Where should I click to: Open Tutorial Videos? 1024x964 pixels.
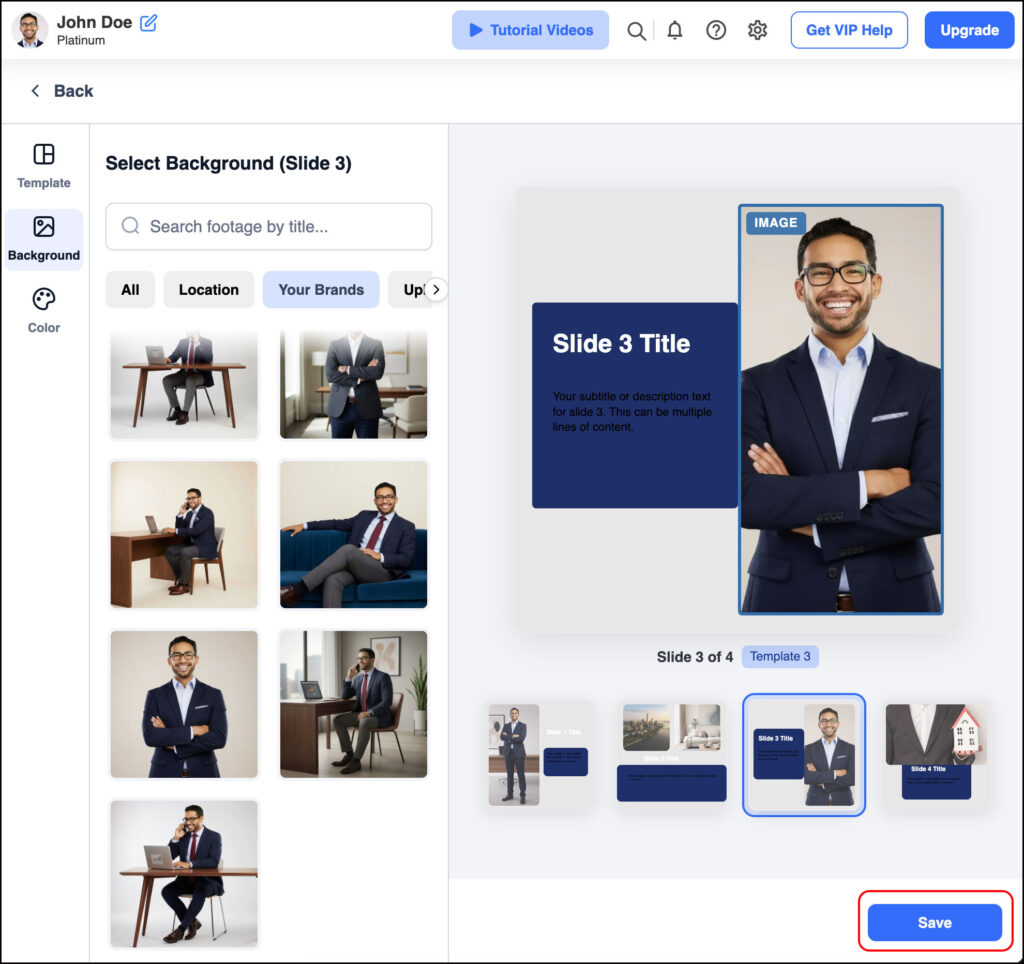pyautogui.click(x=530, y=30)
